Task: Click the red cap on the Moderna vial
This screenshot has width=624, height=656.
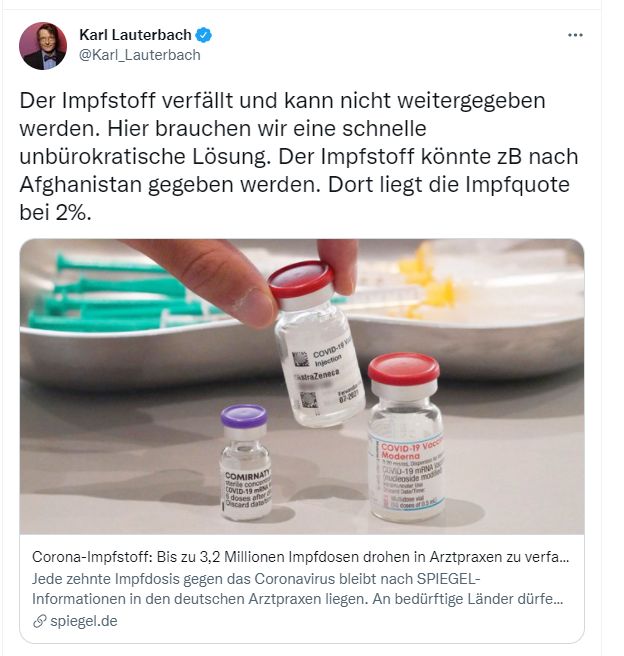Action: [404, 368]
